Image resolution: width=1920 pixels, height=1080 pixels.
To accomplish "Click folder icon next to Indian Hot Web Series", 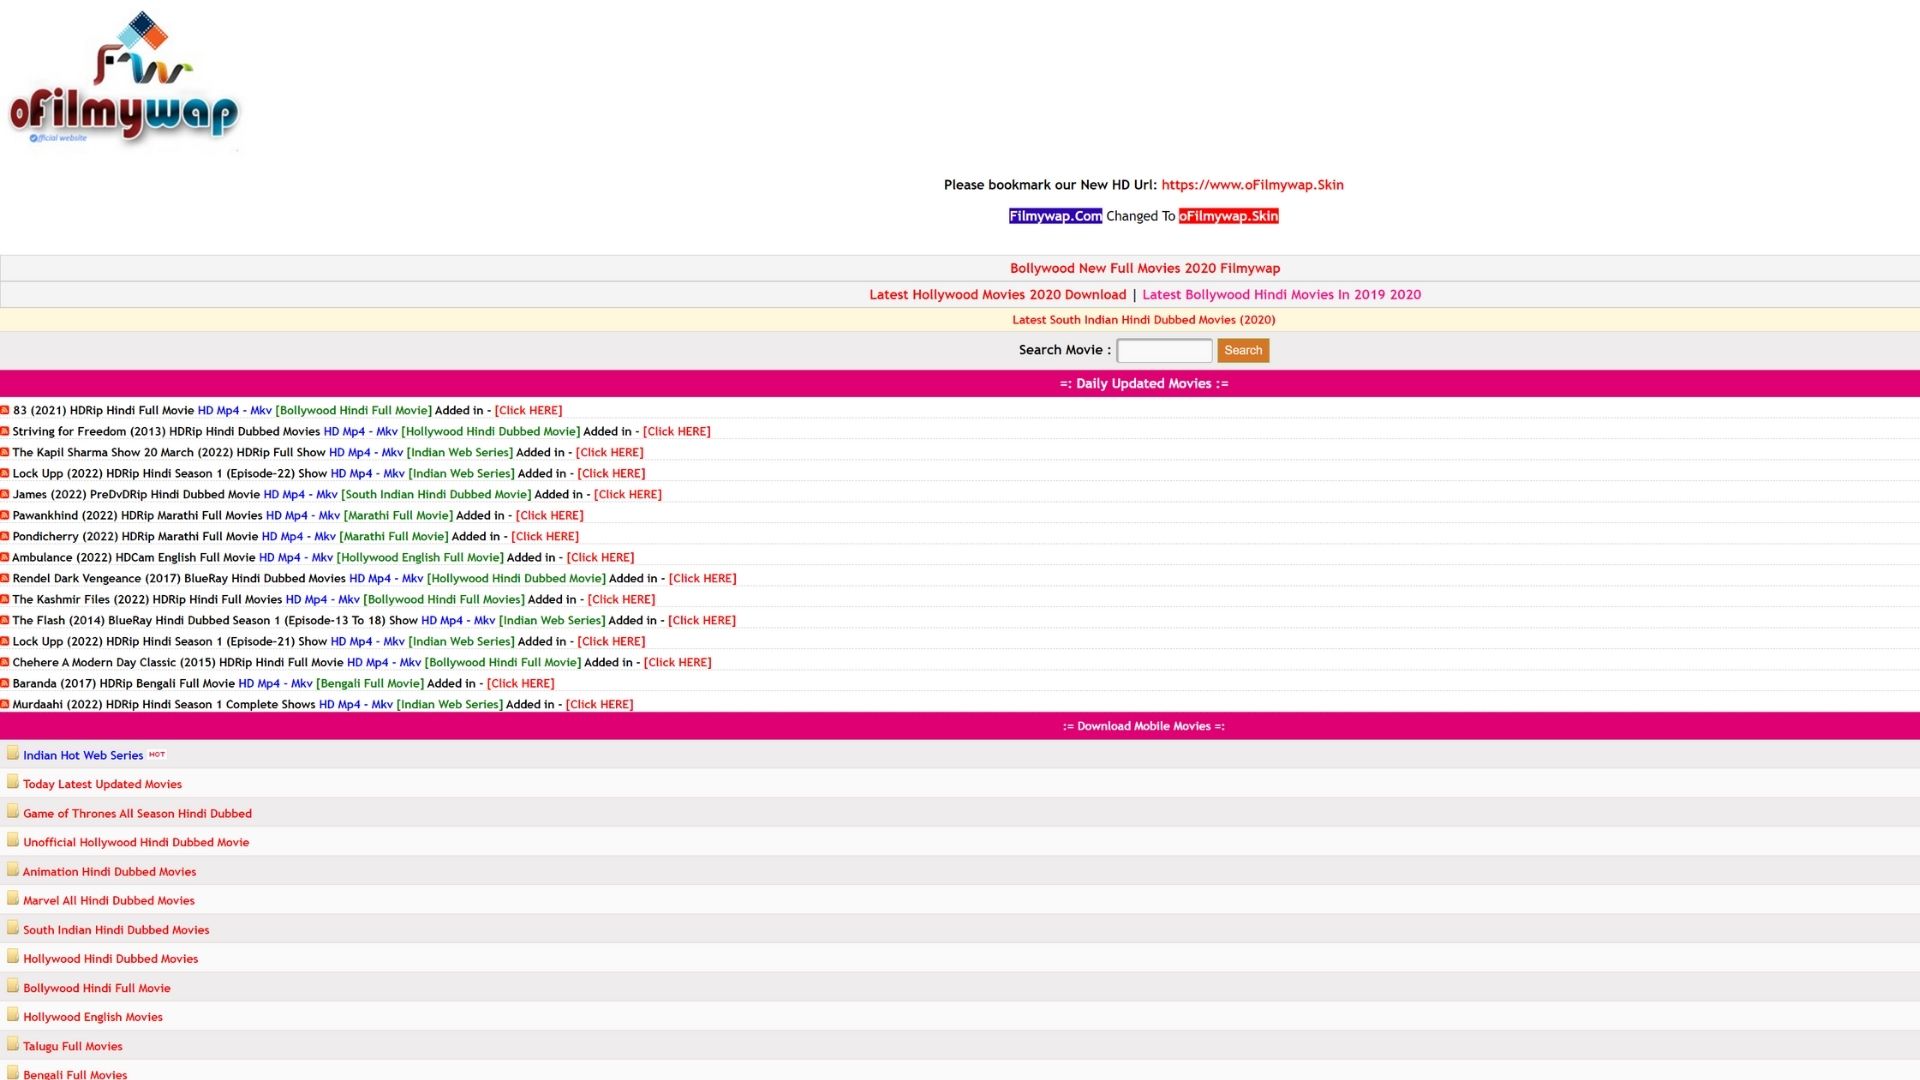I will click(13, 753).
